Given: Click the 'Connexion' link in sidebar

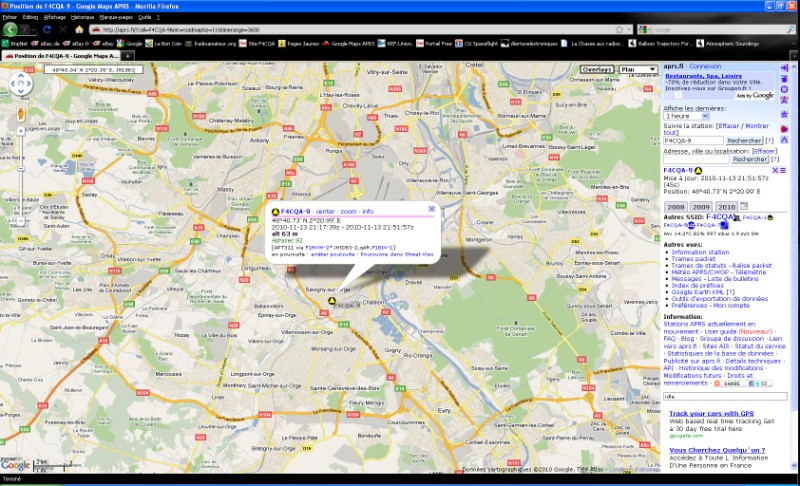Looking at the screenshot, I should pyautogui.click(x=705, y=66).
